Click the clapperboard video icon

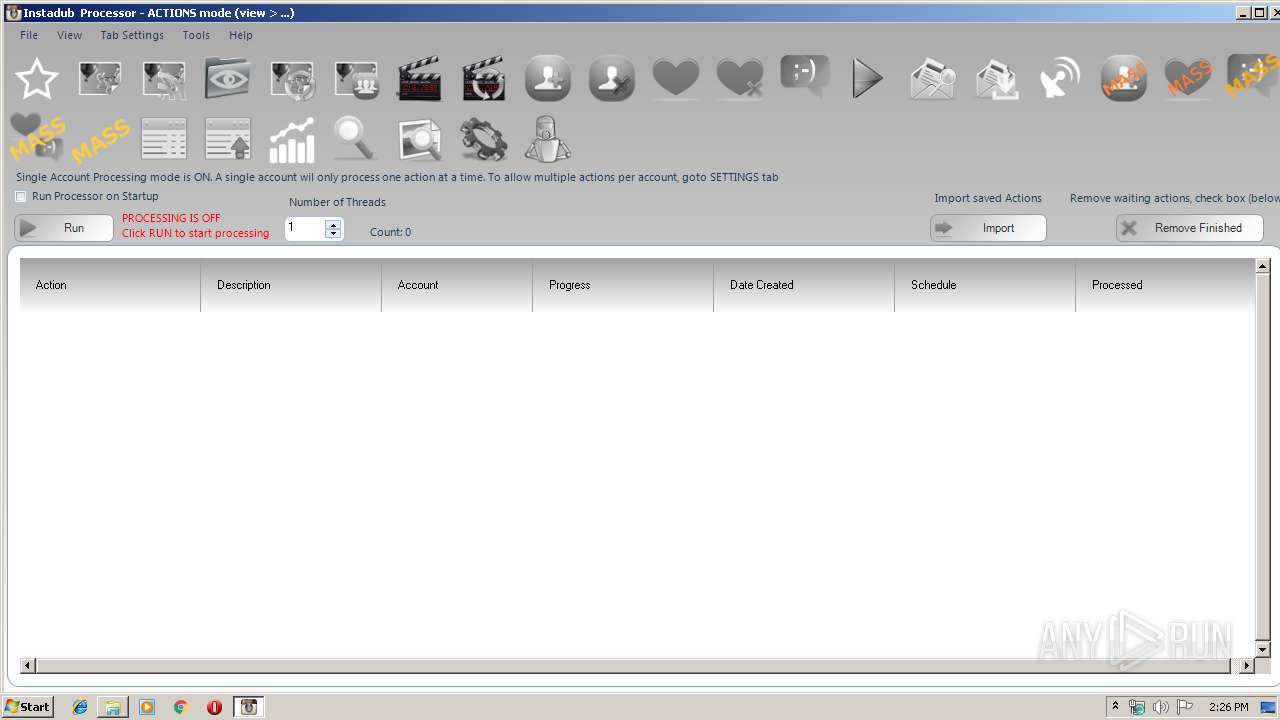420,78
